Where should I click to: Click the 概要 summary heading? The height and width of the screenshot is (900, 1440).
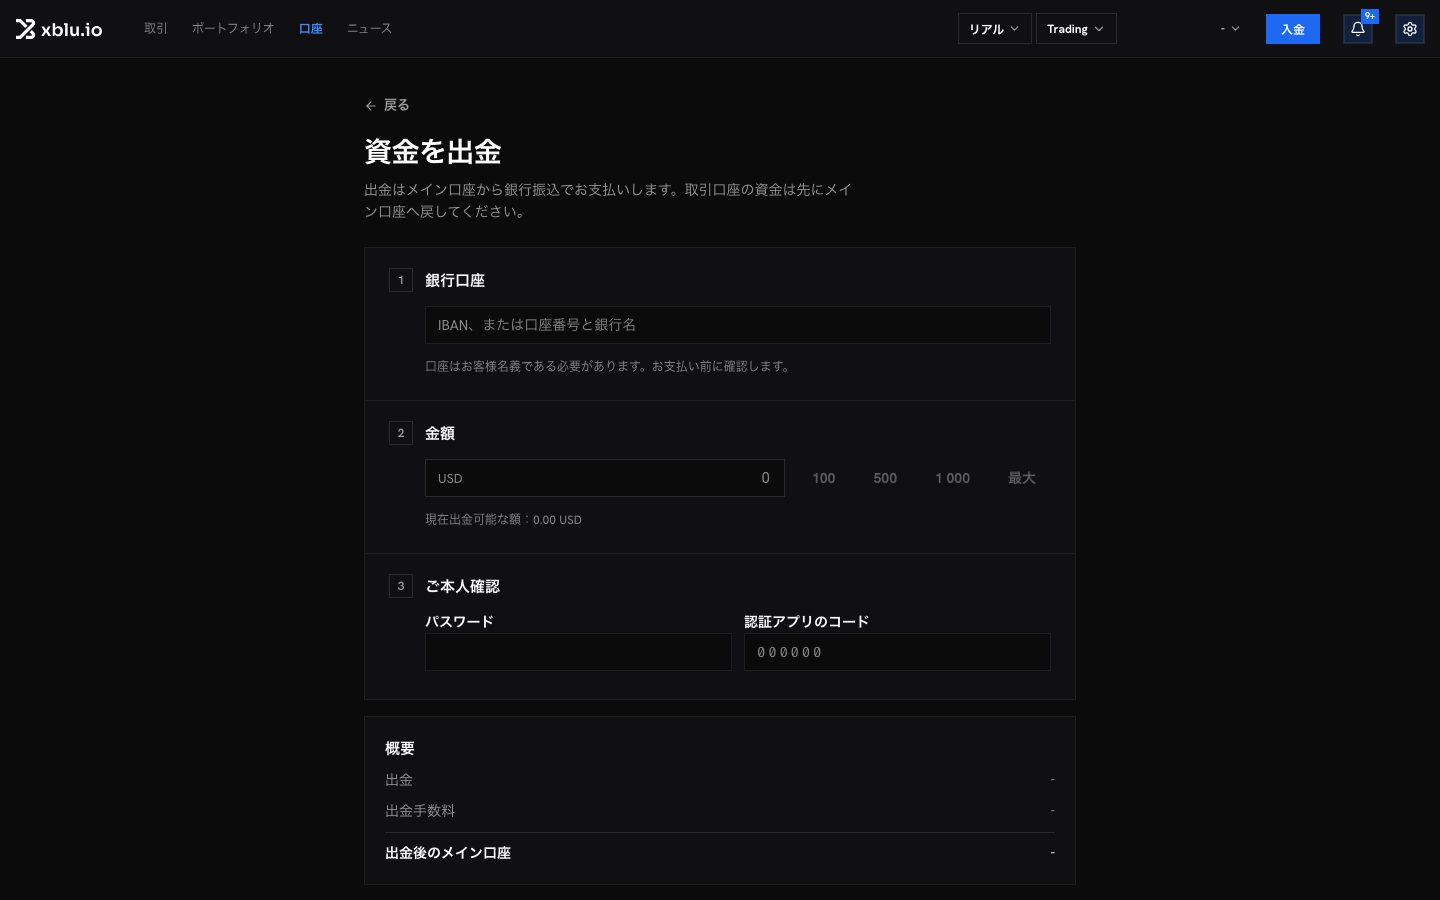tap(400, 748)
